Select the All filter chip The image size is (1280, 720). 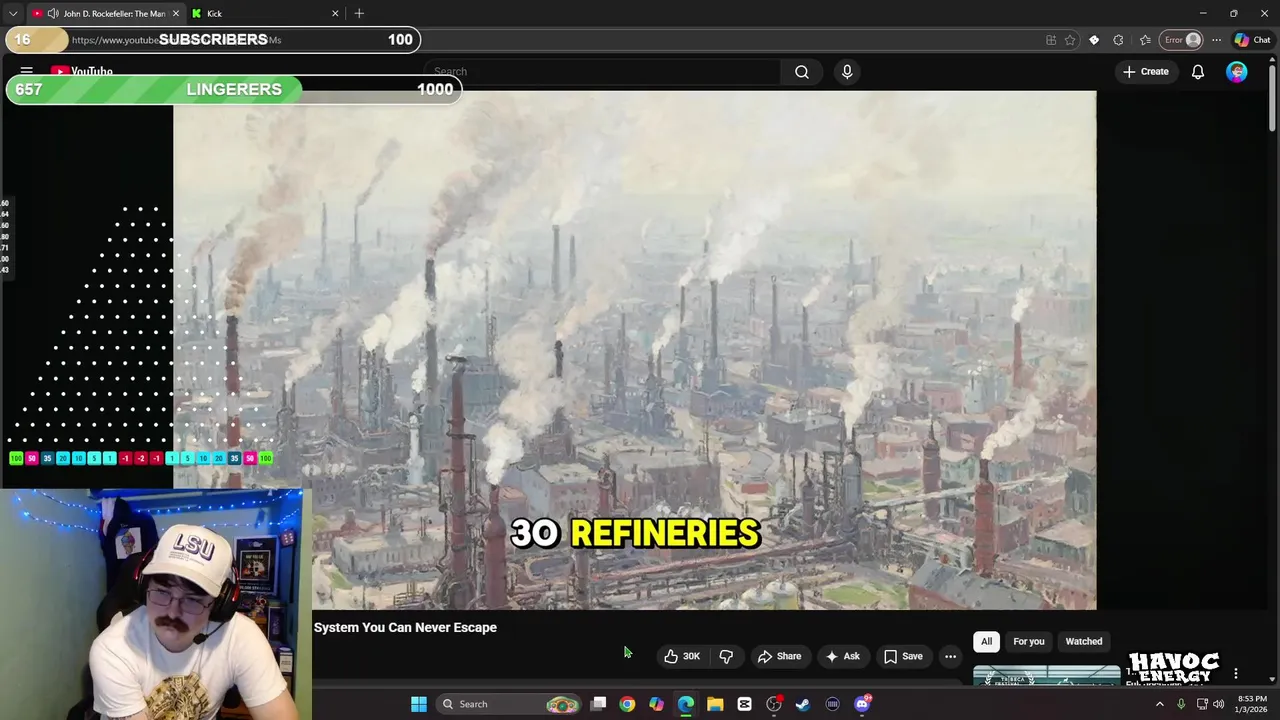coord(986,641)
